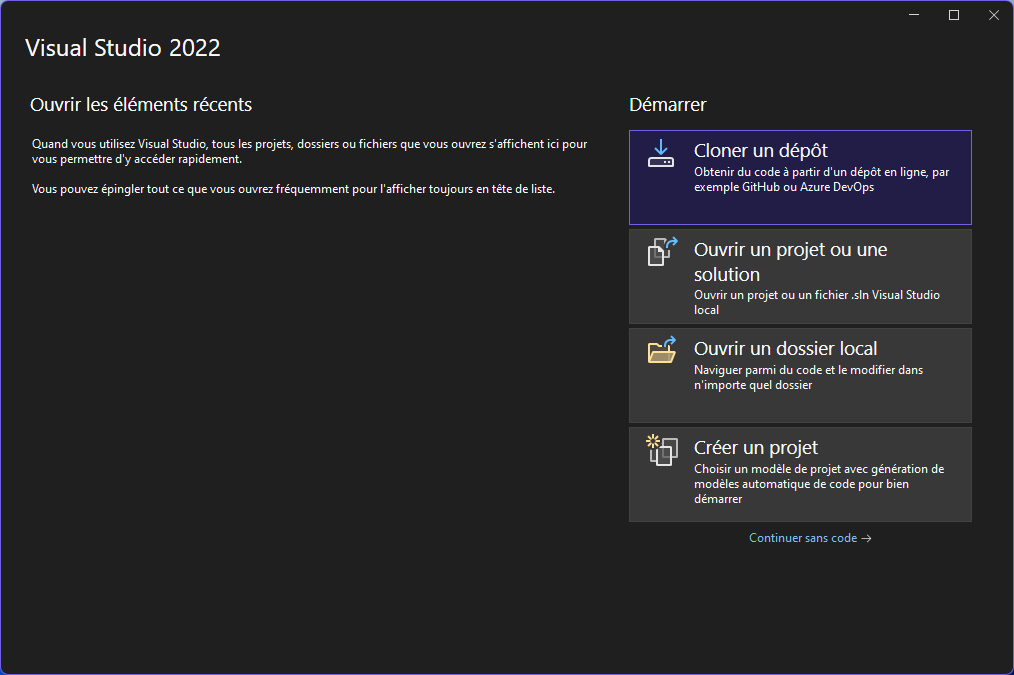
Task: Click the "Choisir un modèle de projet" description
Action: point(818,483)
